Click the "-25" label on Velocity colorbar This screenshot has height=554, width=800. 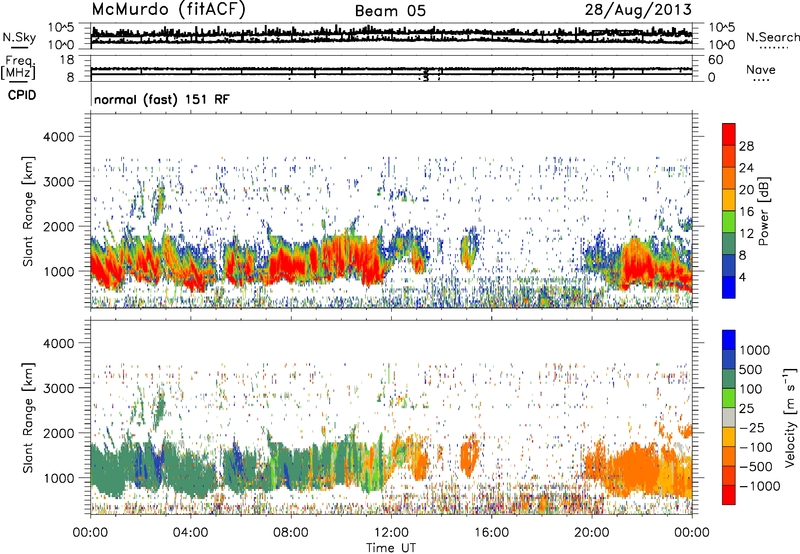752,428
